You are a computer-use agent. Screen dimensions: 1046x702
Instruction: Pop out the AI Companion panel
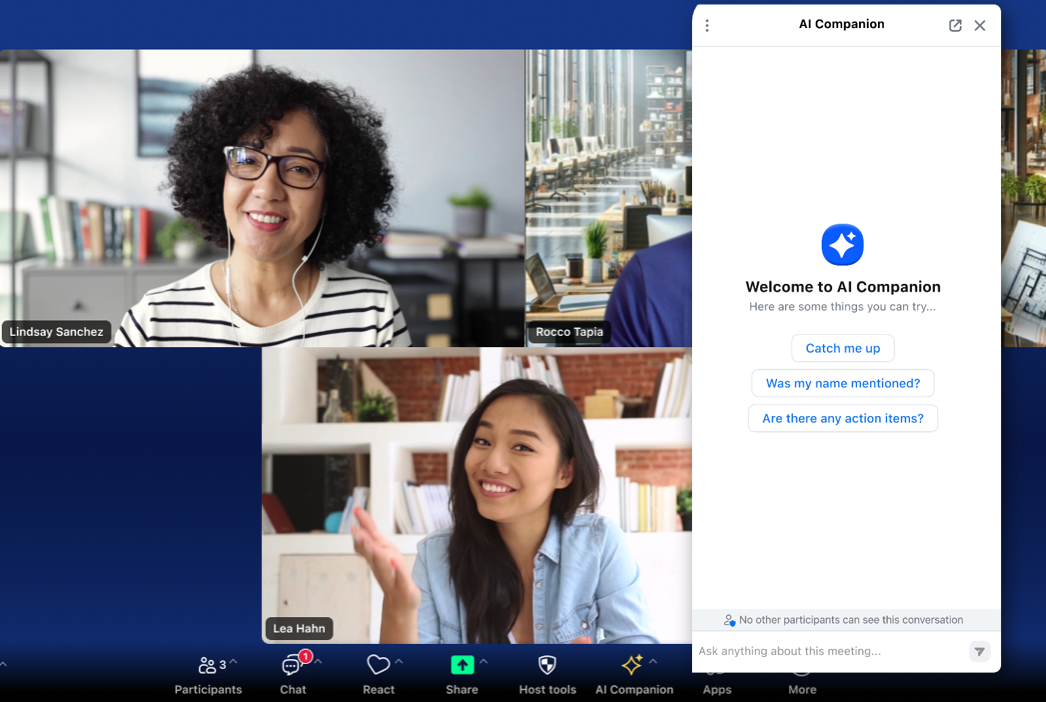(x=955, y=25)
